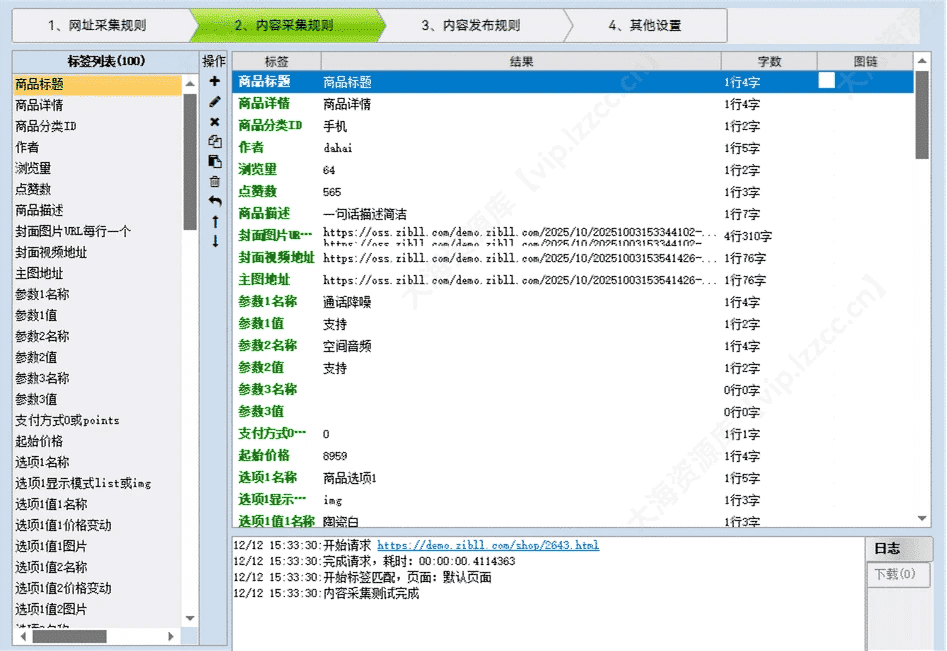
Task: Select 商品标题 in the tag list
Action: click(x=97, y=84)
